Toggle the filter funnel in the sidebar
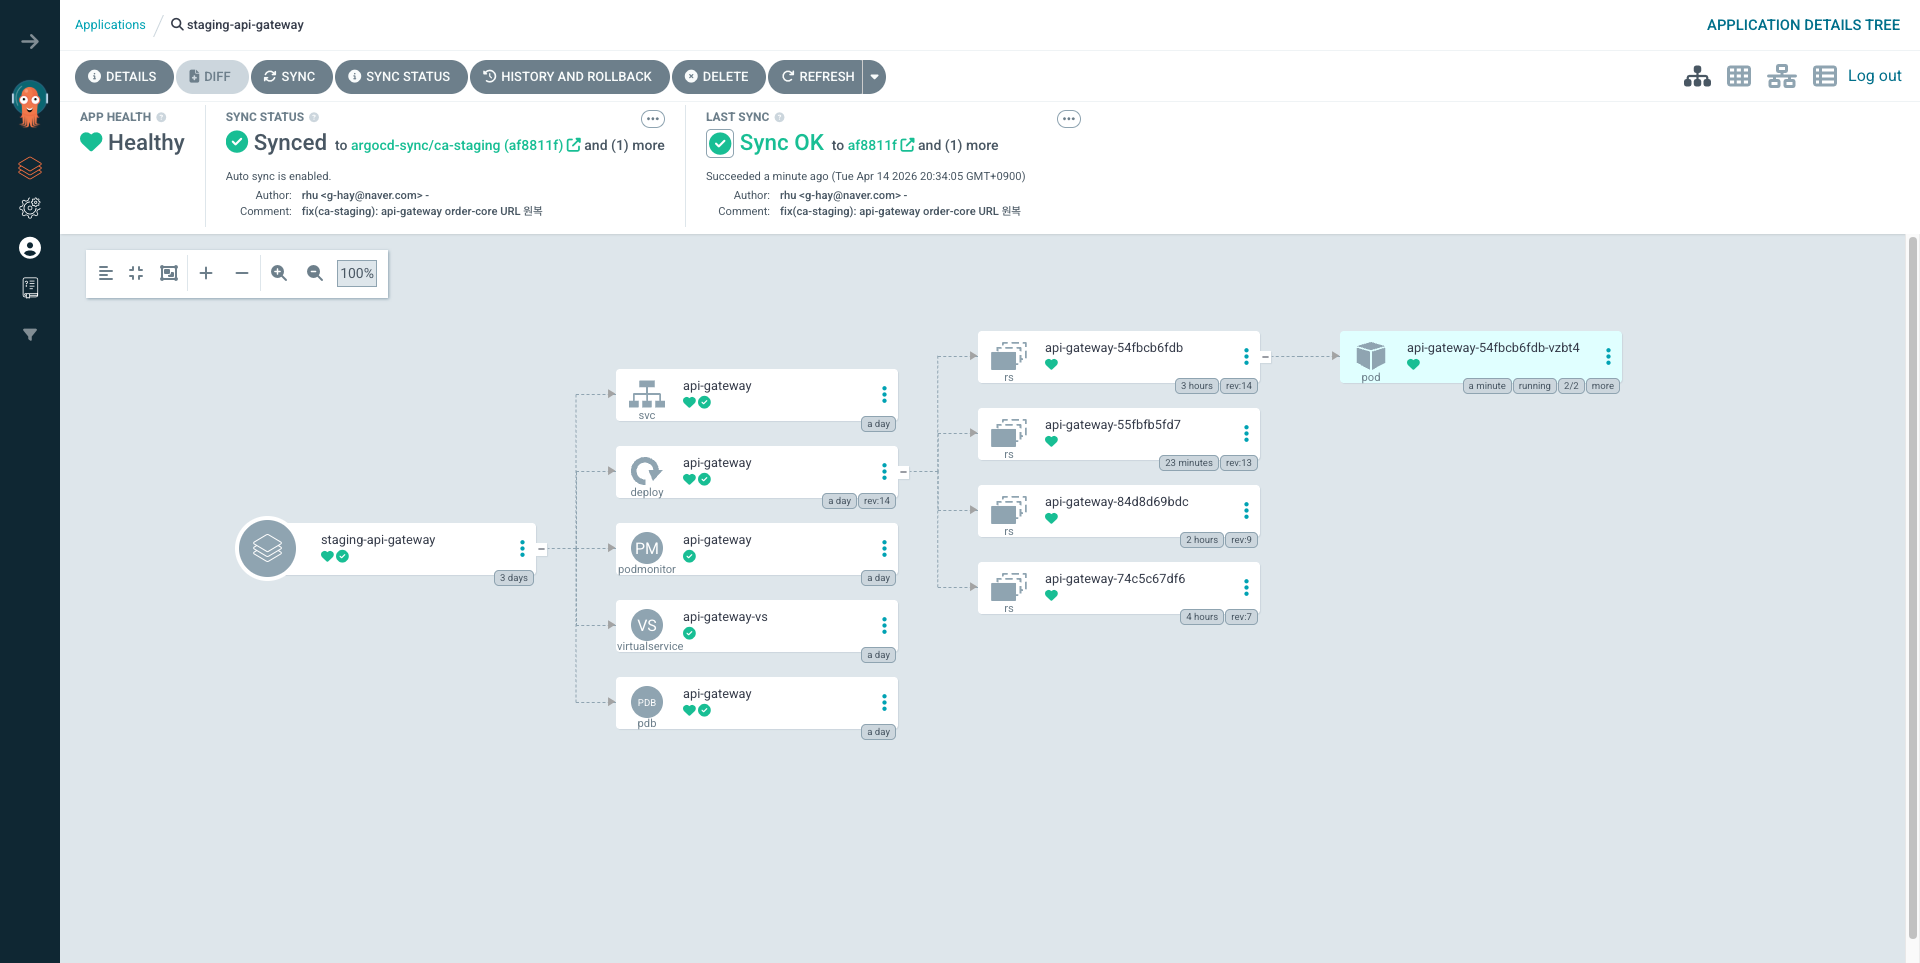 (x=30, y=335)
